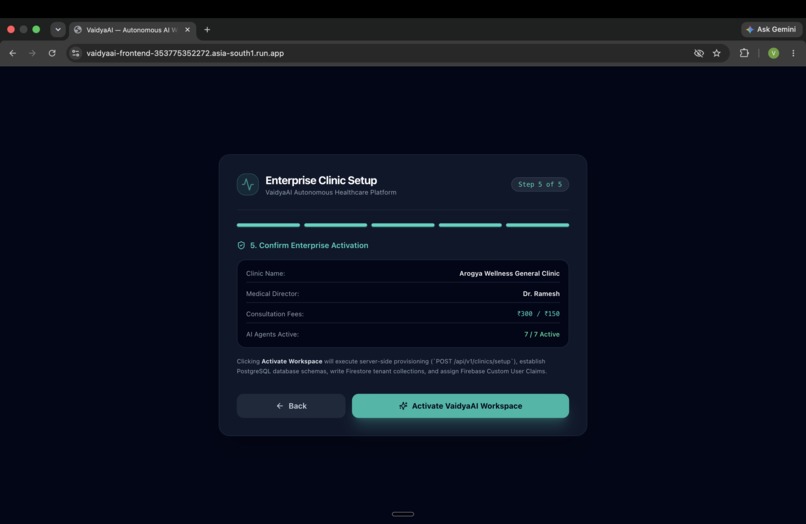Click the shield icon beside Confirm Enterprise Activation
This screenshot has width=806, height=524.
click(x=241, y=245)
